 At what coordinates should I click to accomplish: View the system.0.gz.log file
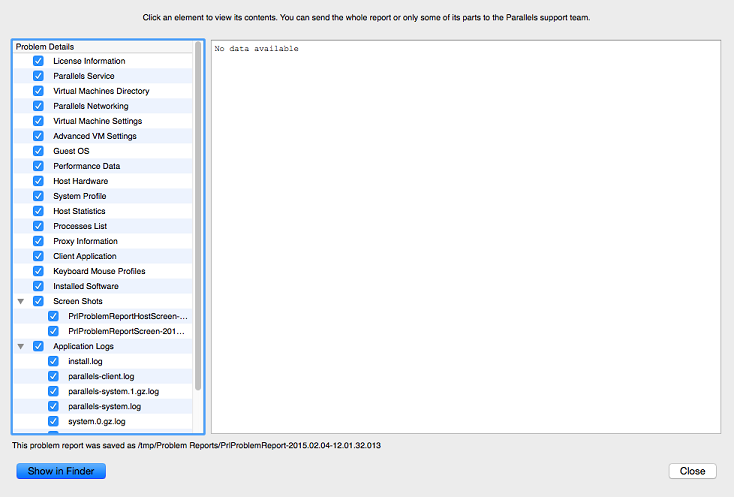click(97, 421)
